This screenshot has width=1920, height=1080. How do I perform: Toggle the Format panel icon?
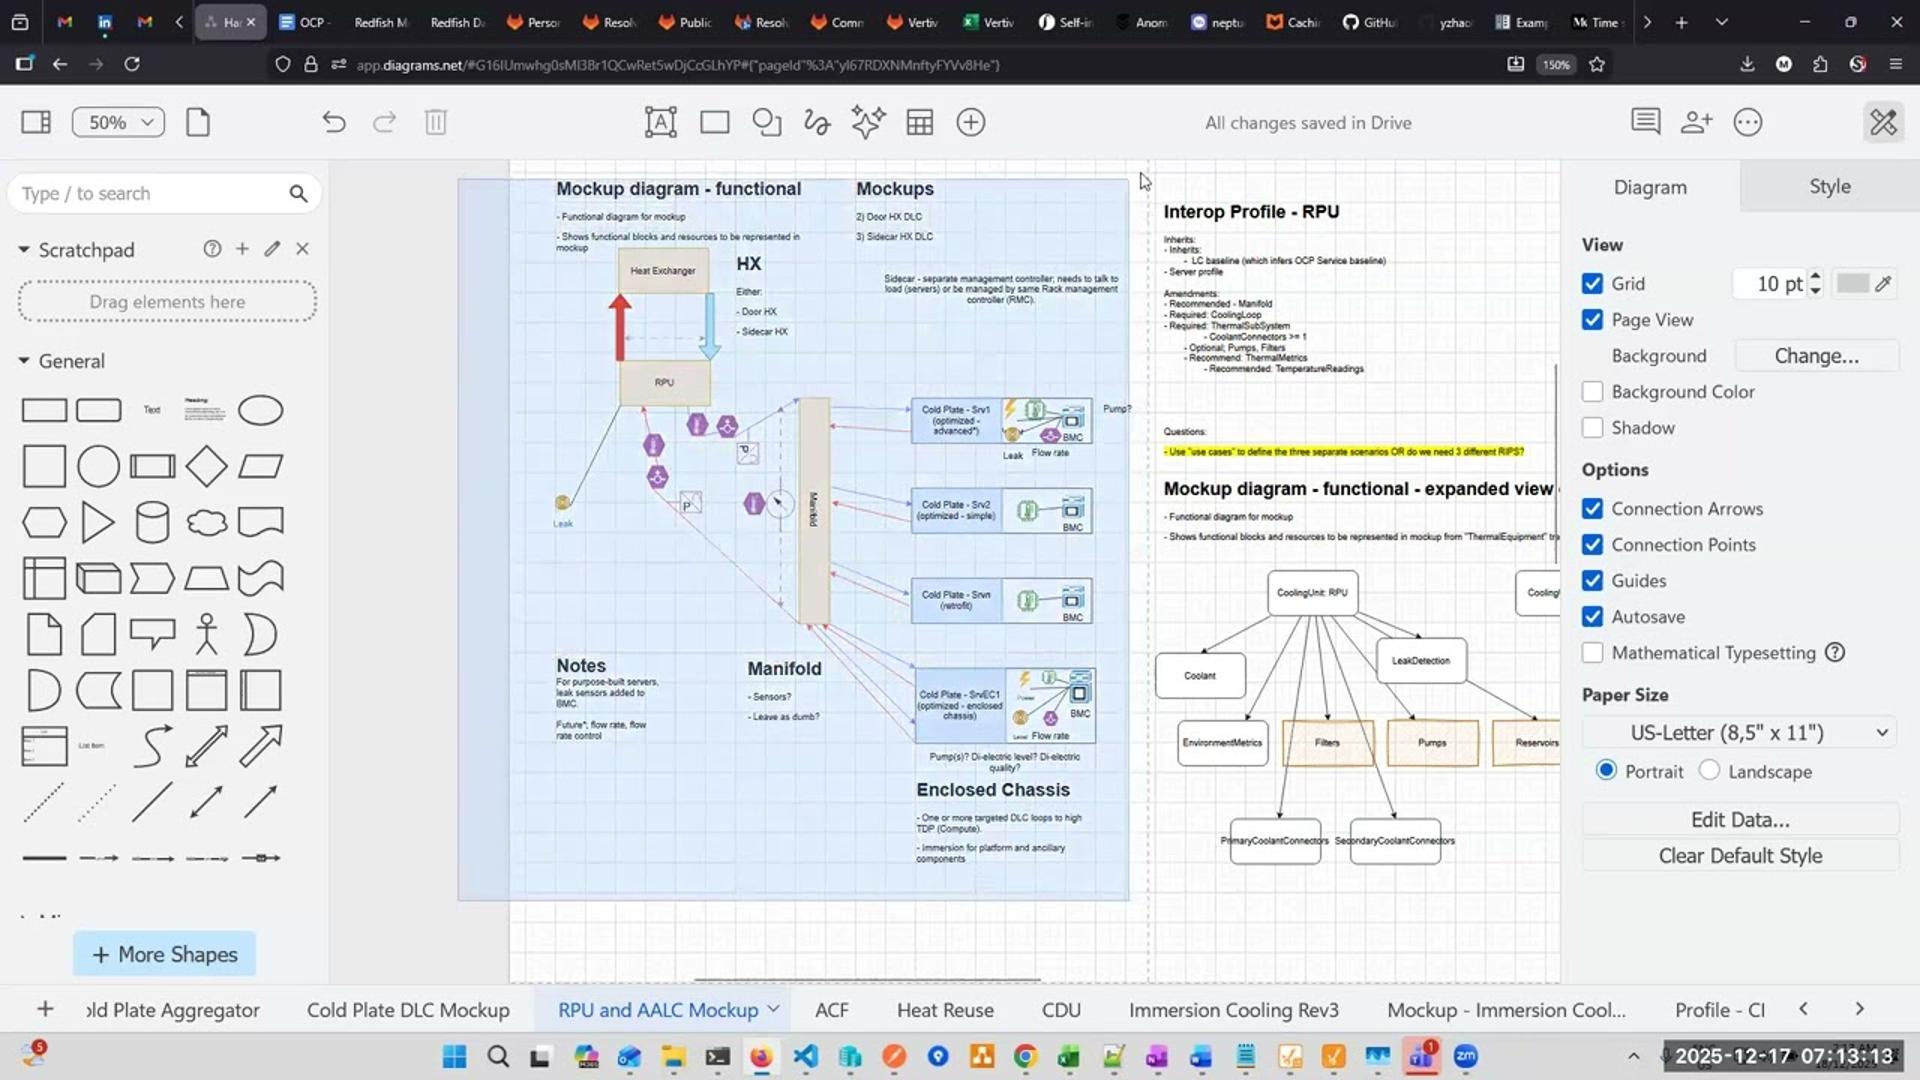pyautogui.click(x=1883, y=122)
